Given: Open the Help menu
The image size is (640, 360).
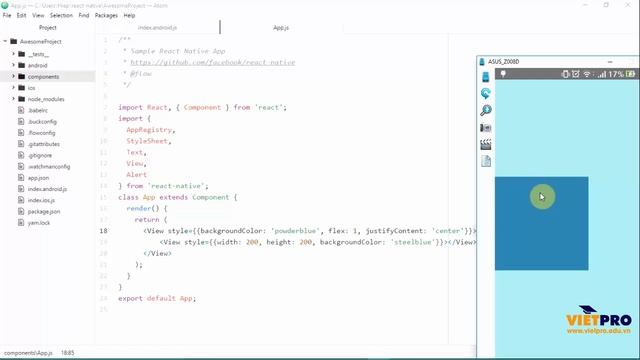Looking at the screenshot, I should (x=129, y=16).
